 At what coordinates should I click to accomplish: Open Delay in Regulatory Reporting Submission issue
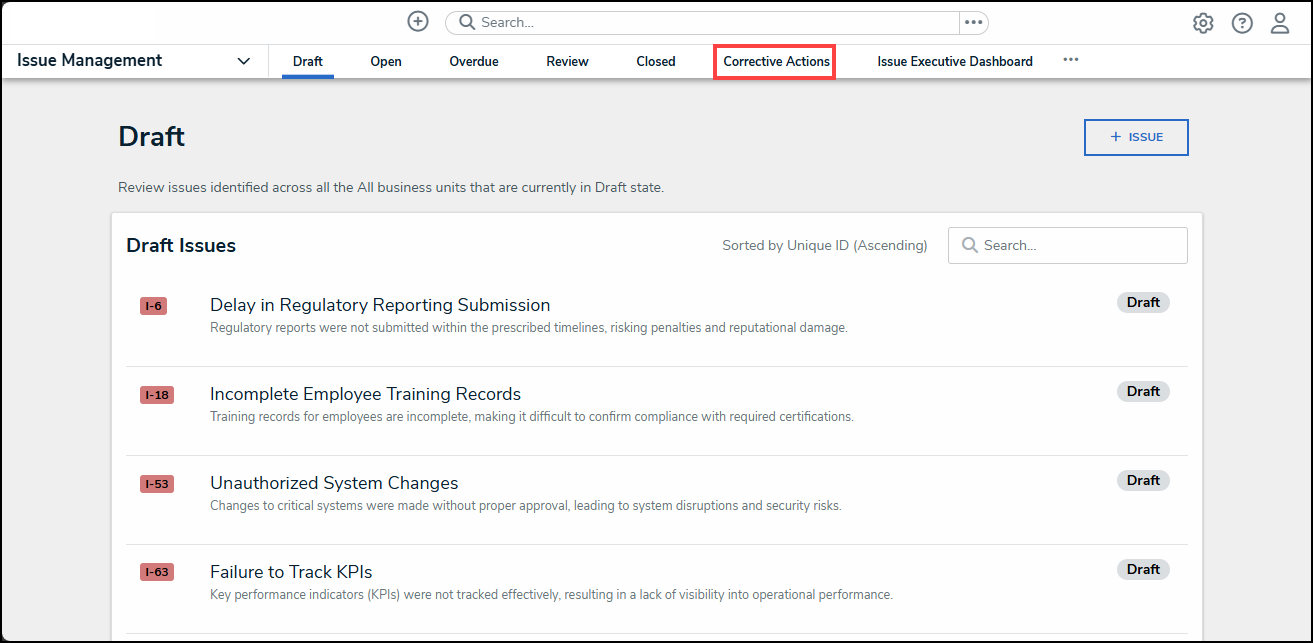[380, 305]
